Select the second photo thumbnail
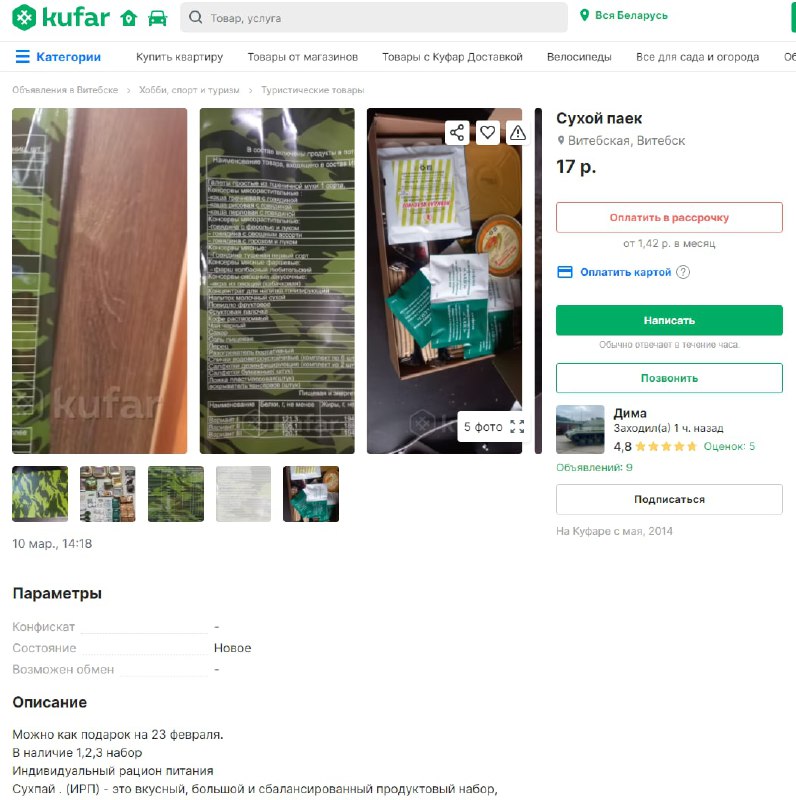Image resolution: width=796 pixels, height=800 pixels. [x=108, y=494]
